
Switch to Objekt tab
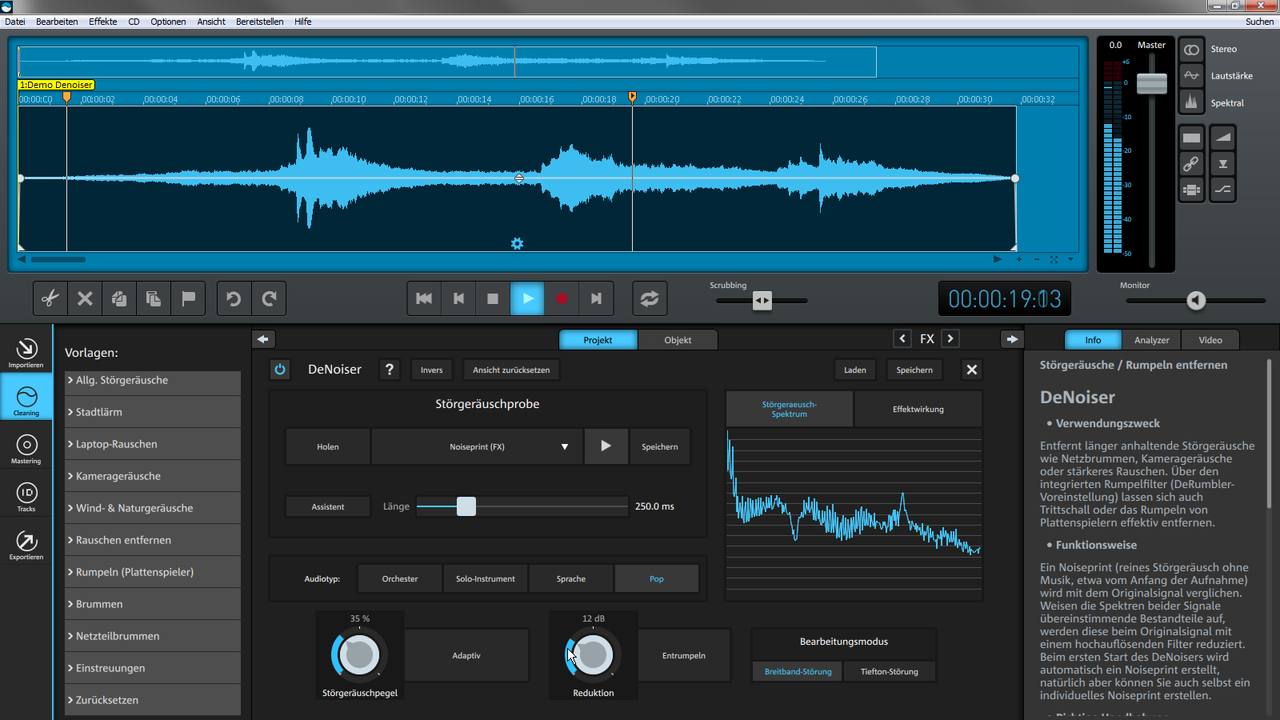(x=678, y=340)
